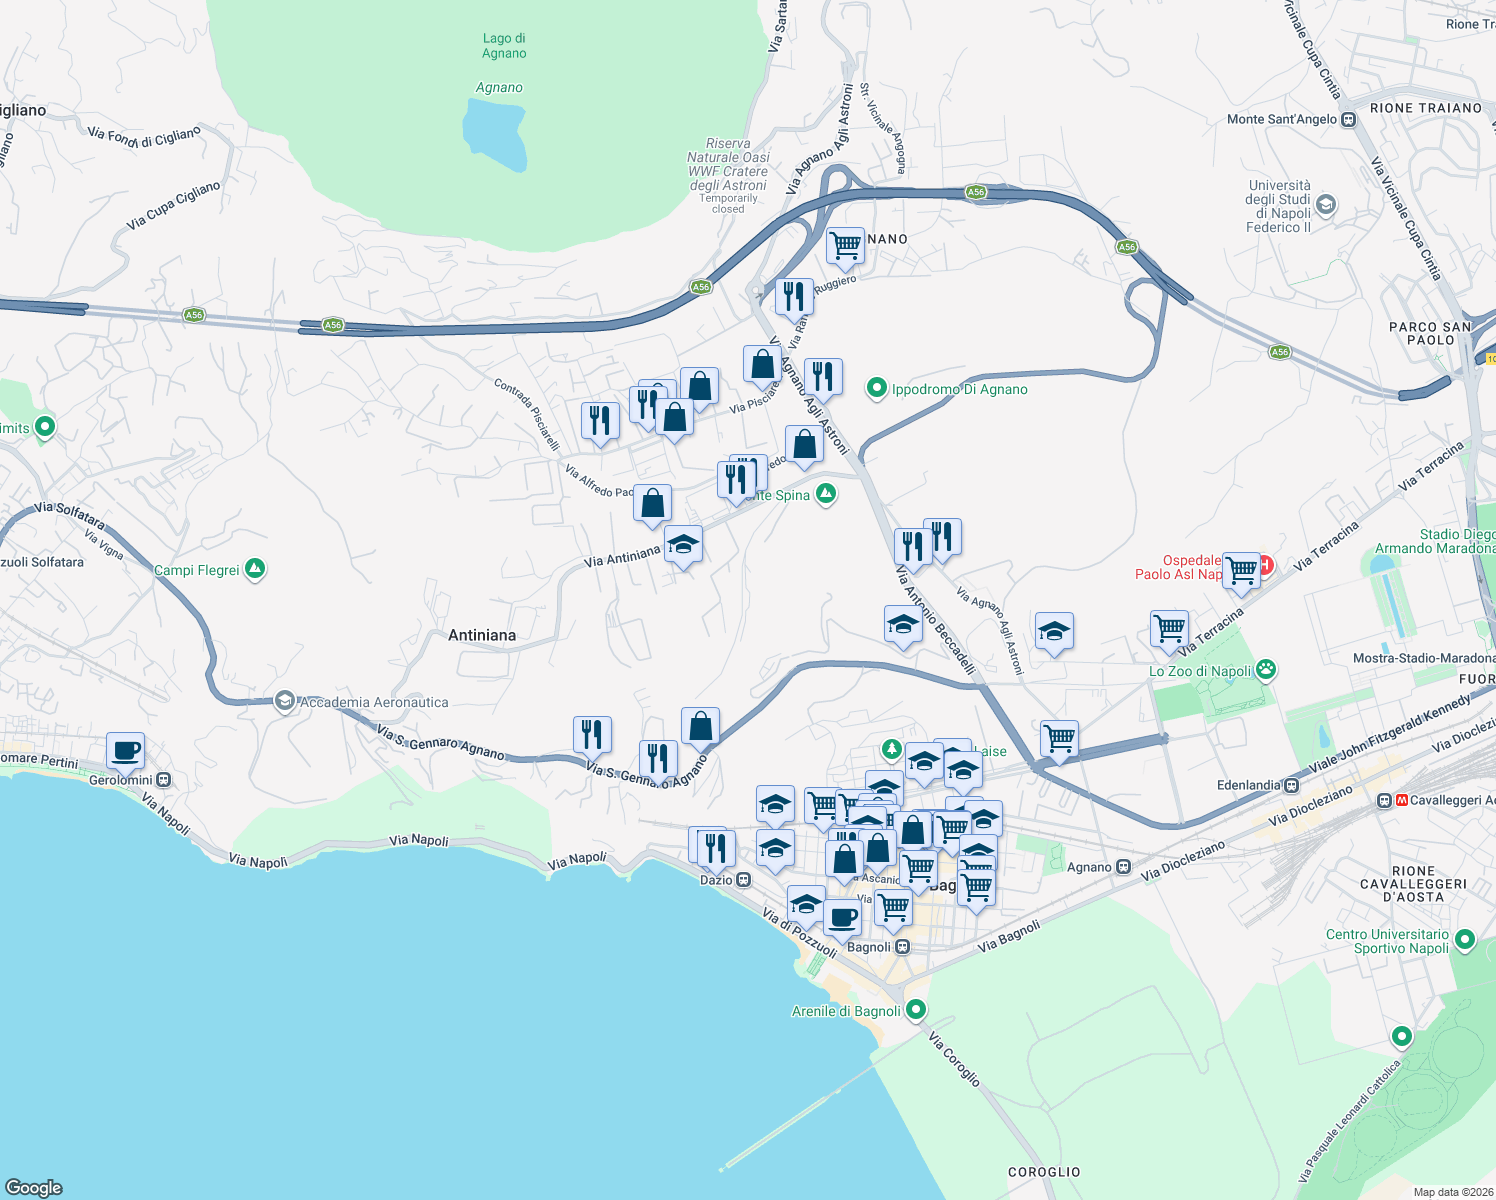The image size is (1496, 1200).
Task: Select the shopping cart marker near Ospedale Paolo
Action: click(1241, 570)
